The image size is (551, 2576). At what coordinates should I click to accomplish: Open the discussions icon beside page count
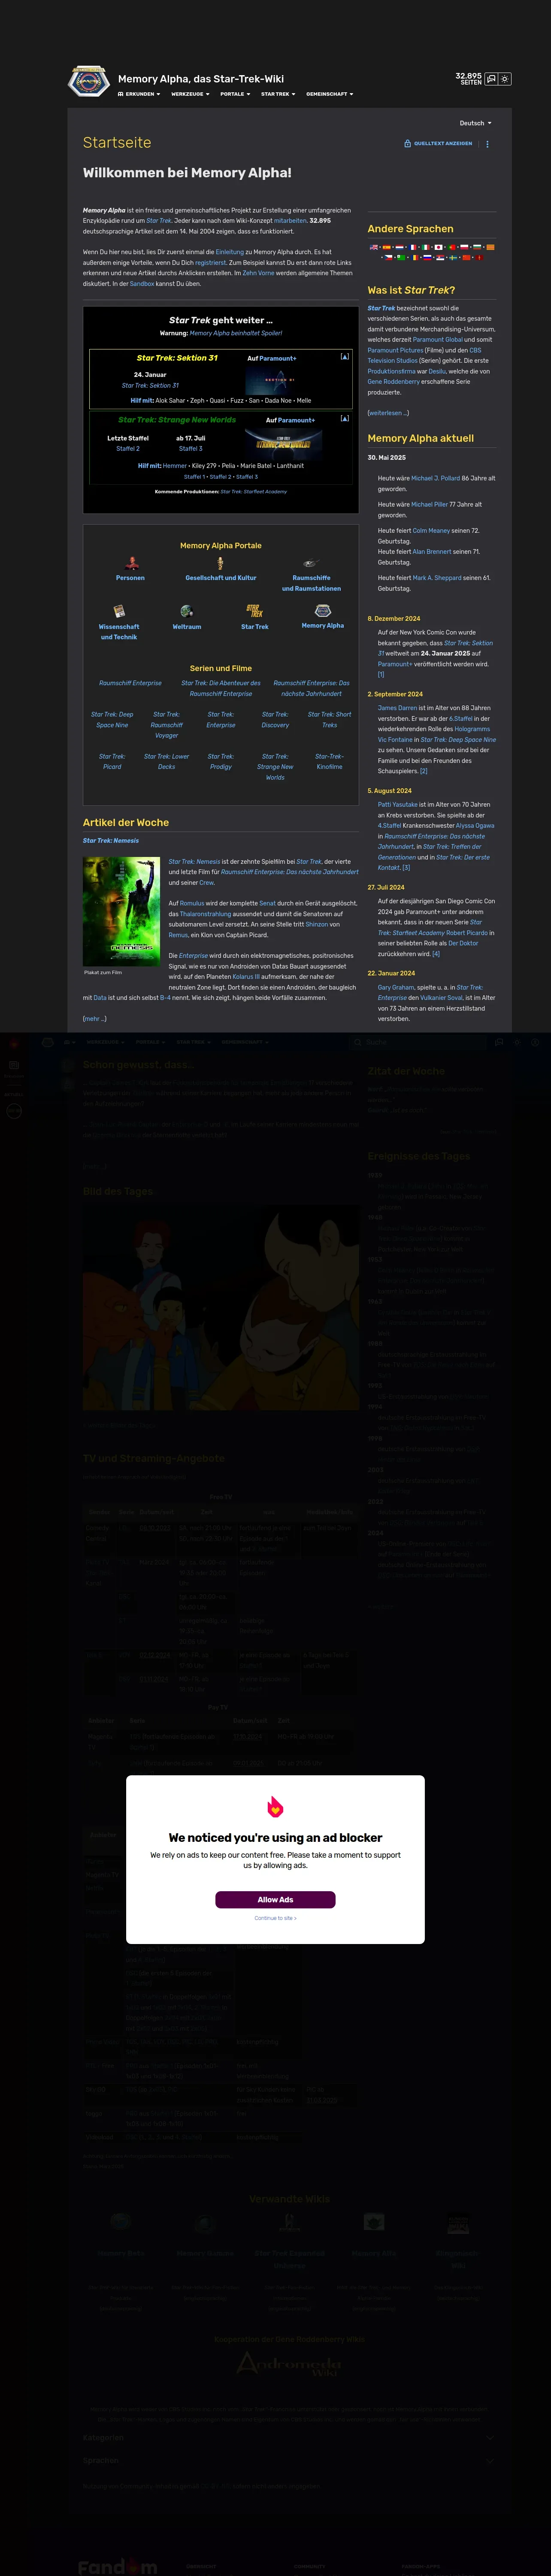[x=491, y=79]
